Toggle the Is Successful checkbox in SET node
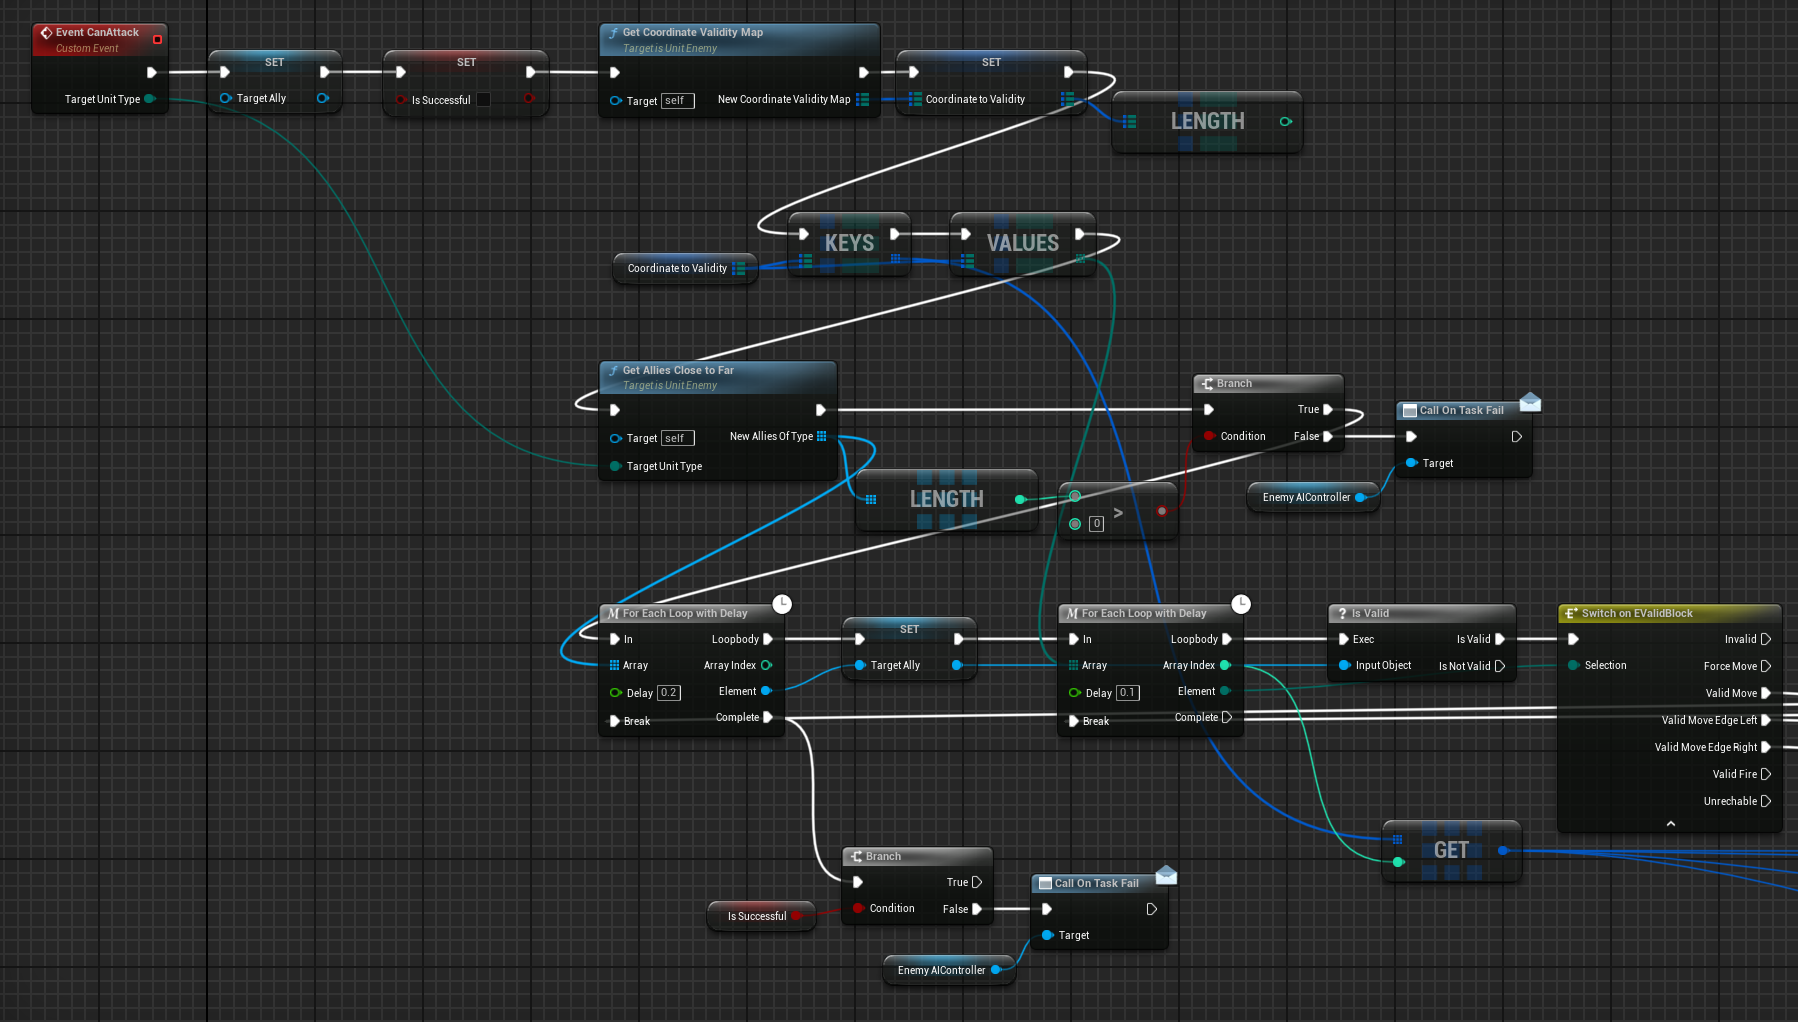1798x1022 pixels. pyautogui.click(x=484, y=100)
